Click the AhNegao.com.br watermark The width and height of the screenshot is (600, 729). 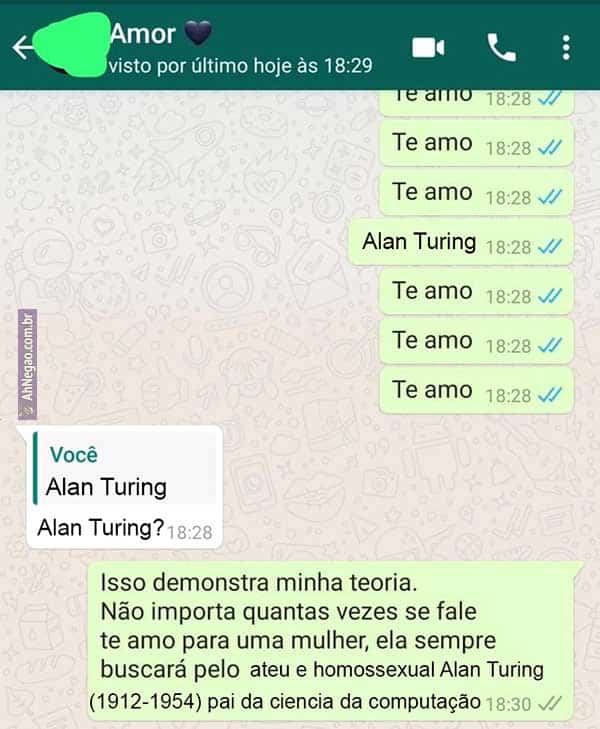27,364
